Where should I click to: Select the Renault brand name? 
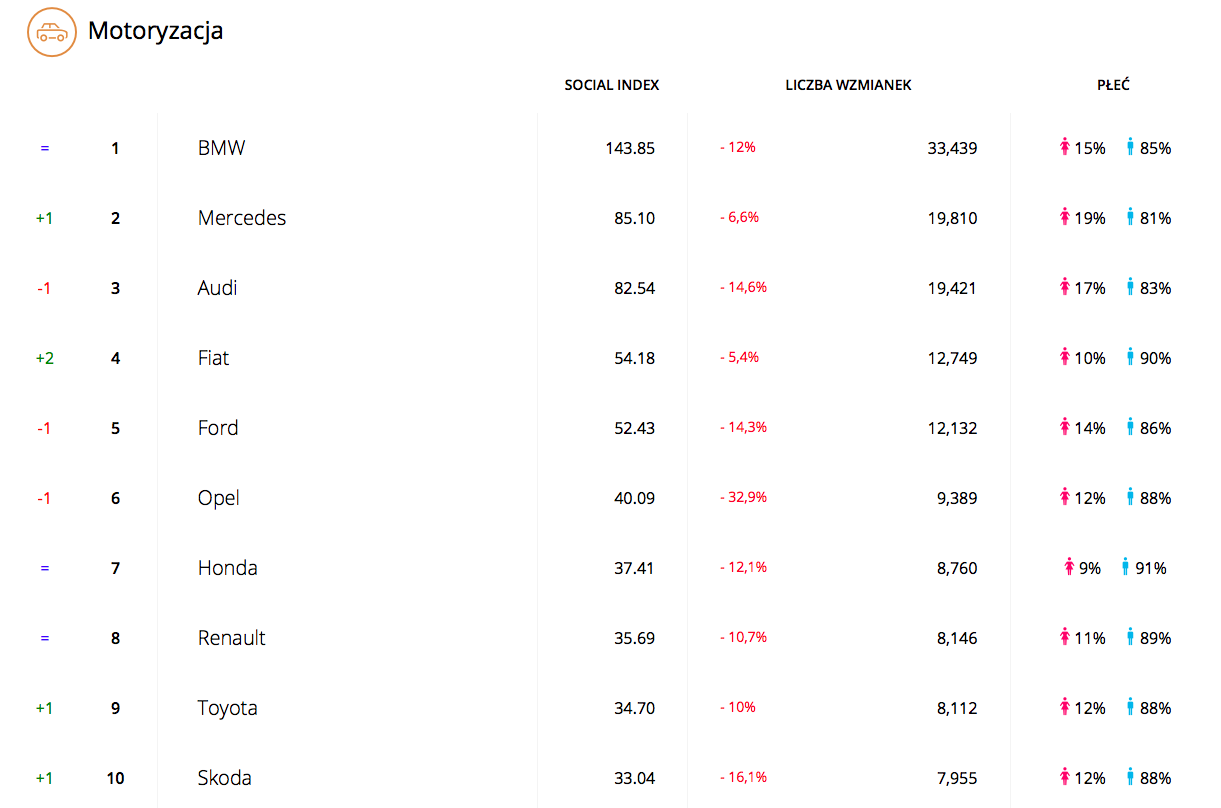click(232, 638)
